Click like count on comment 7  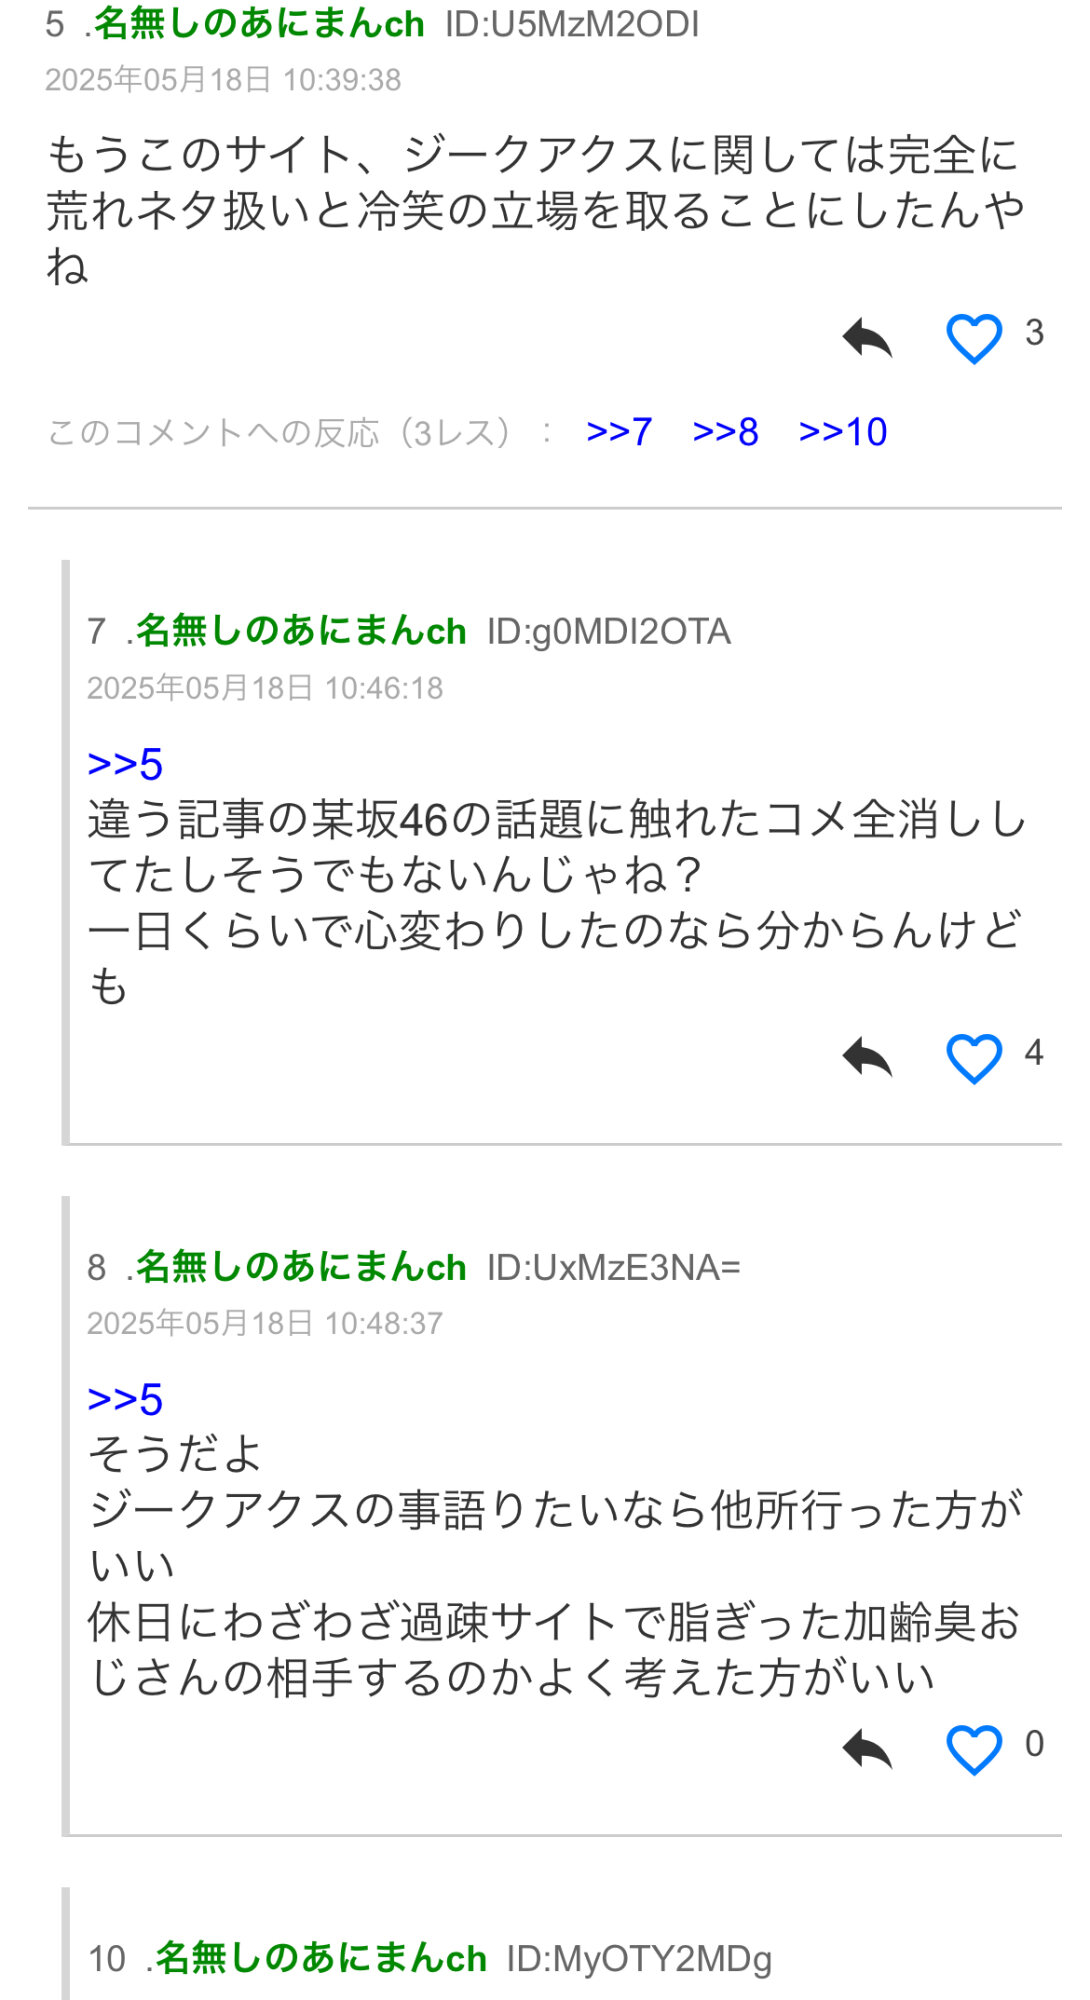[x=1034, y=1052]
